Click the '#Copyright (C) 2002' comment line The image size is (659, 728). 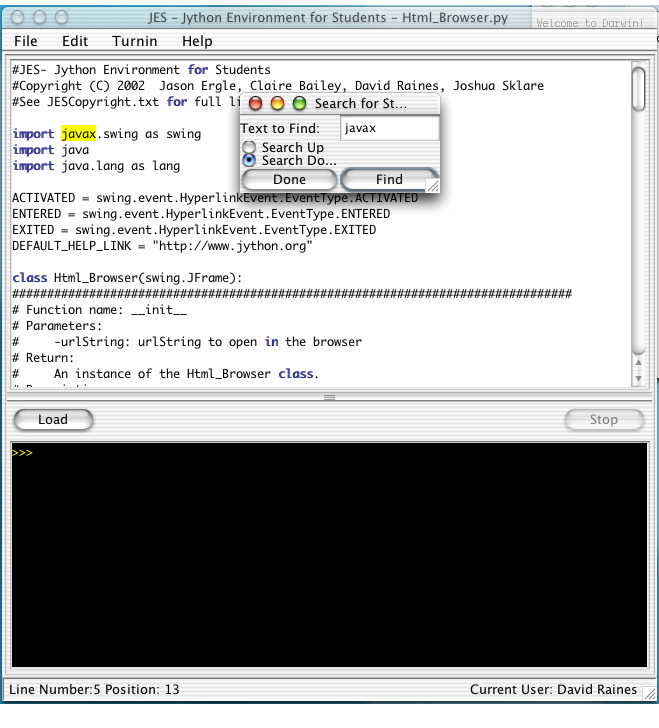click(x=278, y=86)
